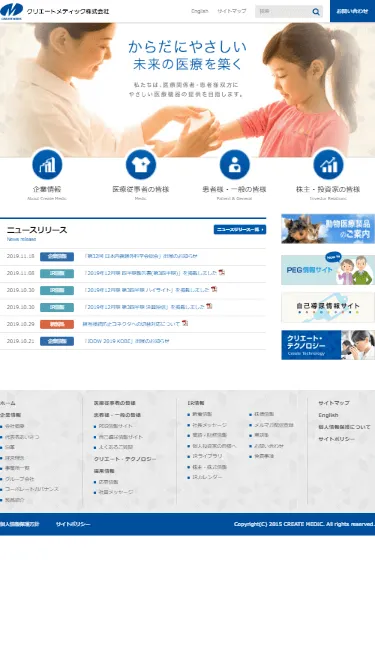Open the 患者様・一般の皆様 person icon

pyautogui.click(x=235, y=165)
